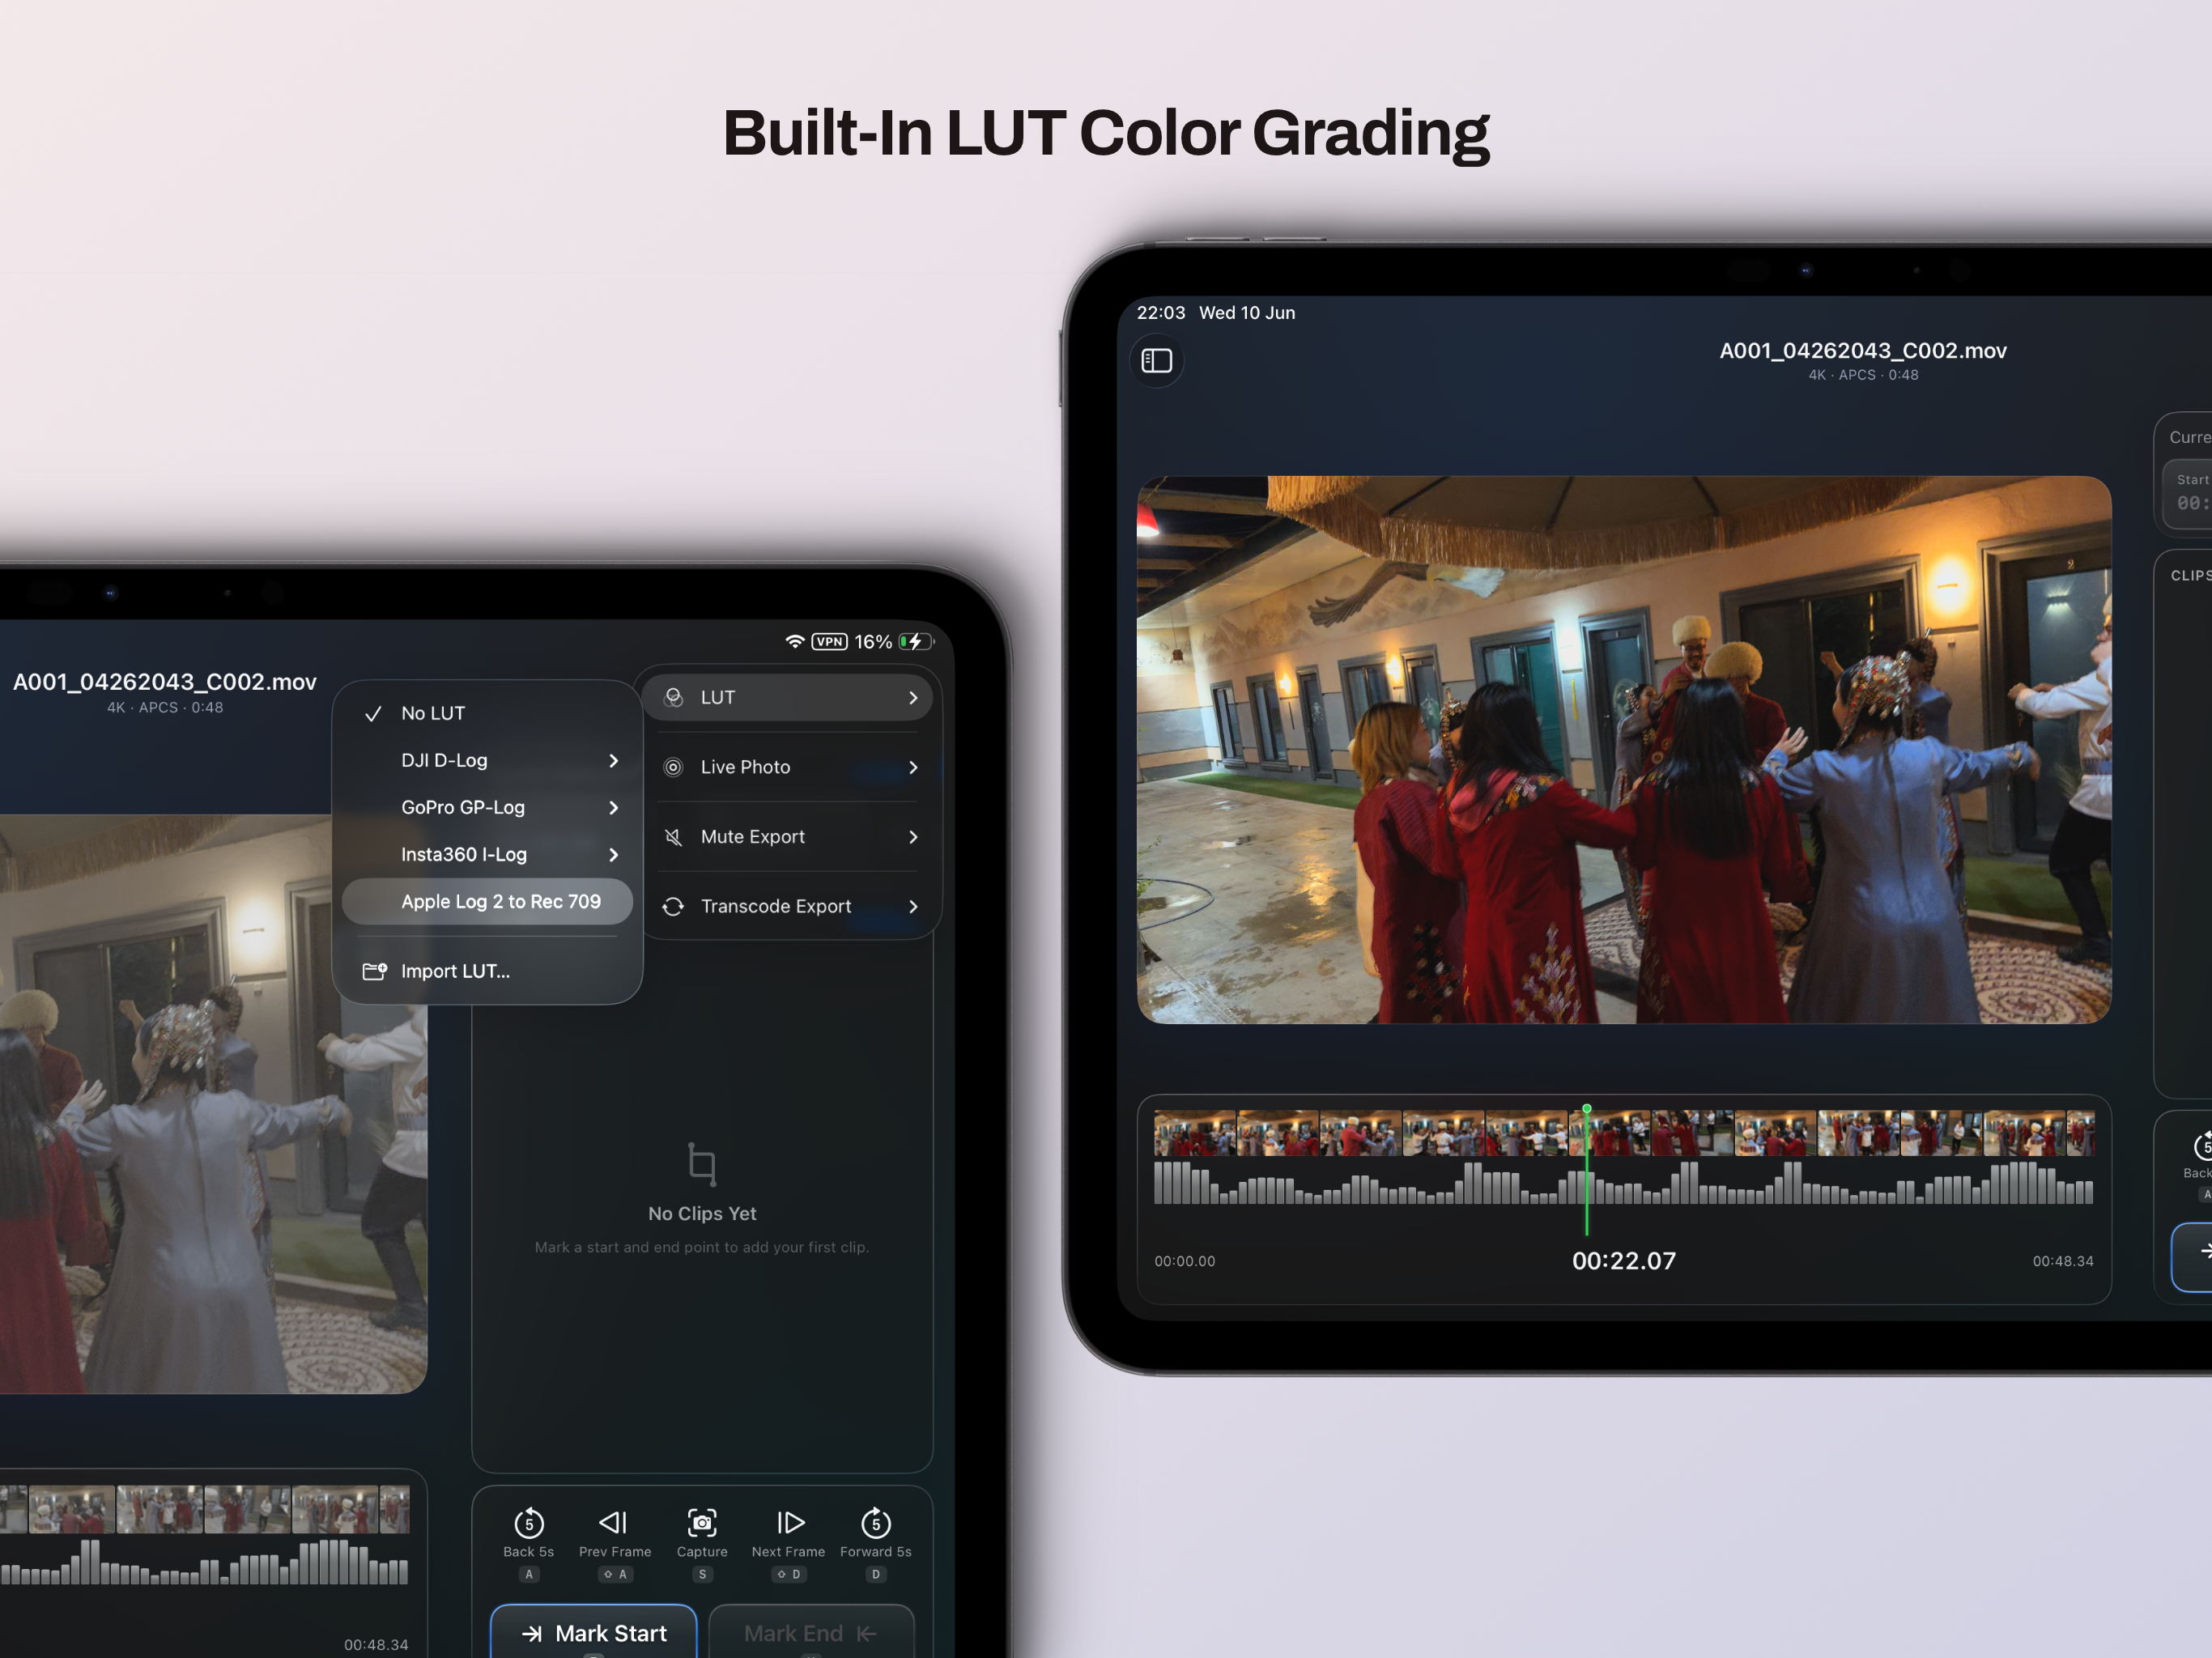
Task: Click the Import LUT folder icon
Action: (x=374, y=971)
